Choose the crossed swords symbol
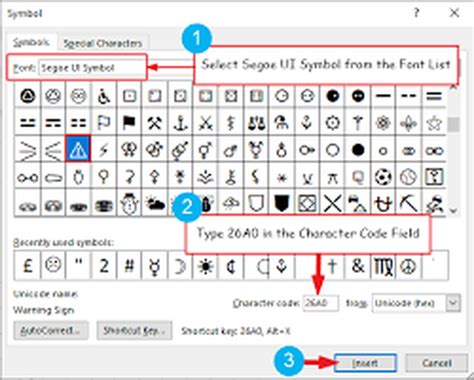This screenshot has height=380, width=474. tap(205, 123)
